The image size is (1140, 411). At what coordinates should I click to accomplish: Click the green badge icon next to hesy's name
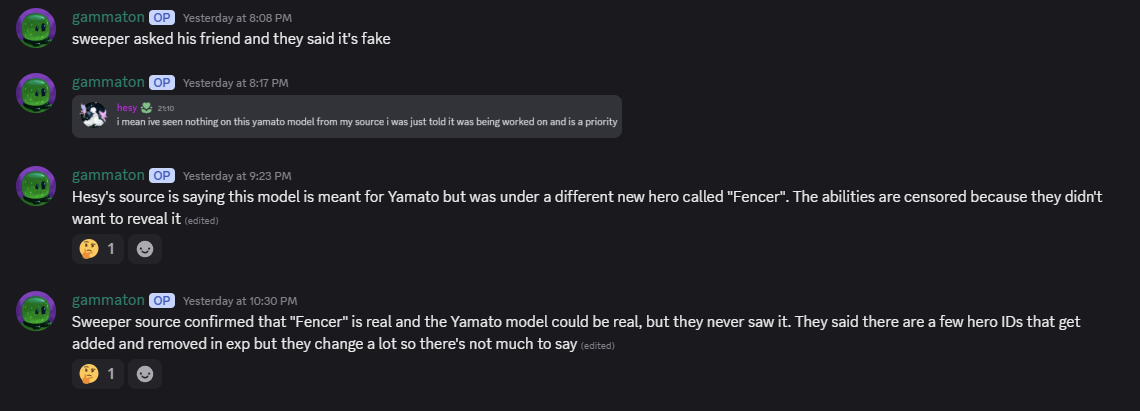coord(146,107)
